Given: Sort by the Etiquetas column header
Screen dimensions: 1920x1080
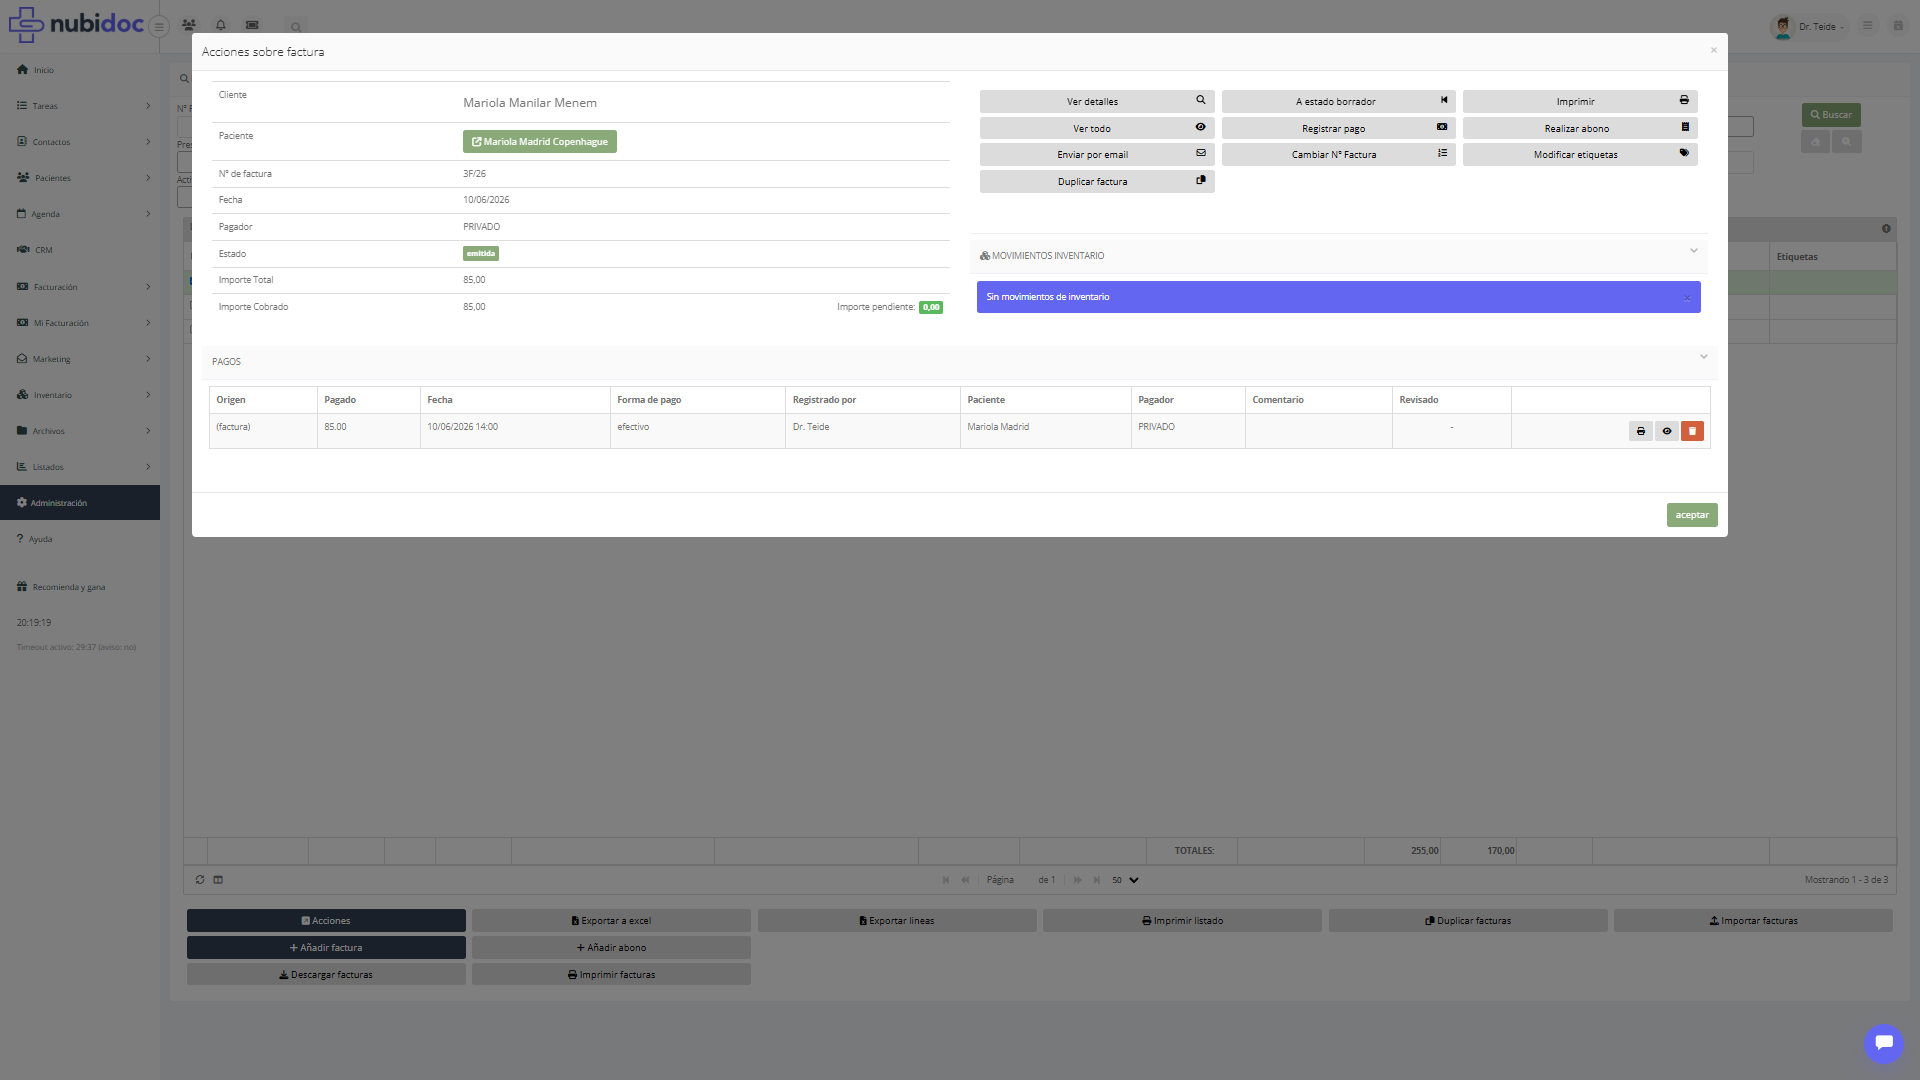Looking at the screenshot, I should point(1832,257).
